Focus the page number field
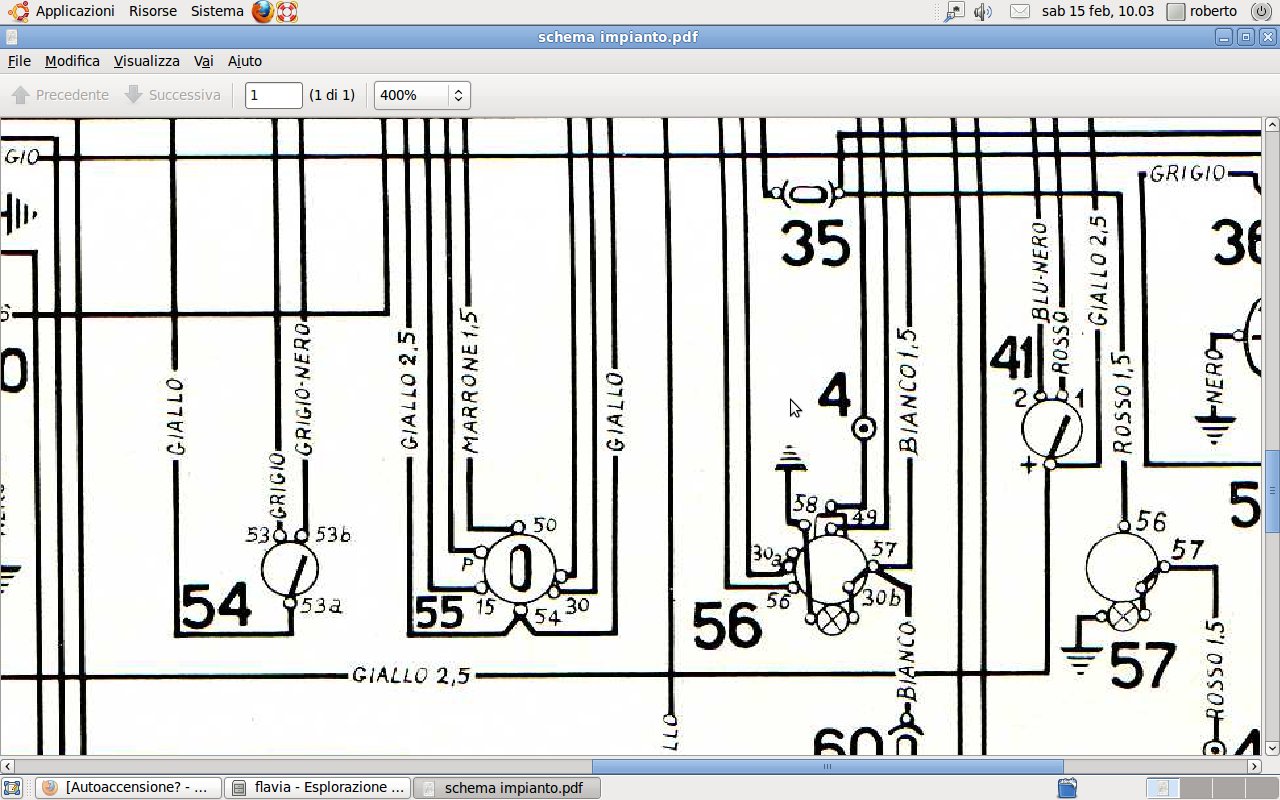 [273, 95]
